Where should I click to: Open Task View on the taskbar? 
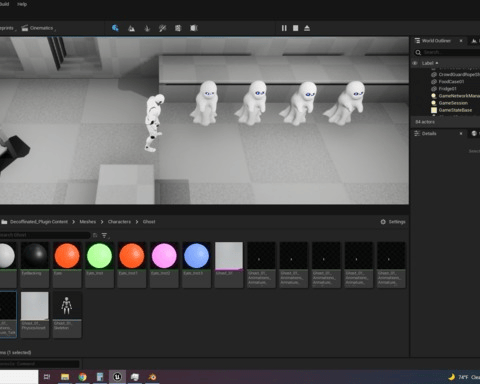click(x=47, y=377)
